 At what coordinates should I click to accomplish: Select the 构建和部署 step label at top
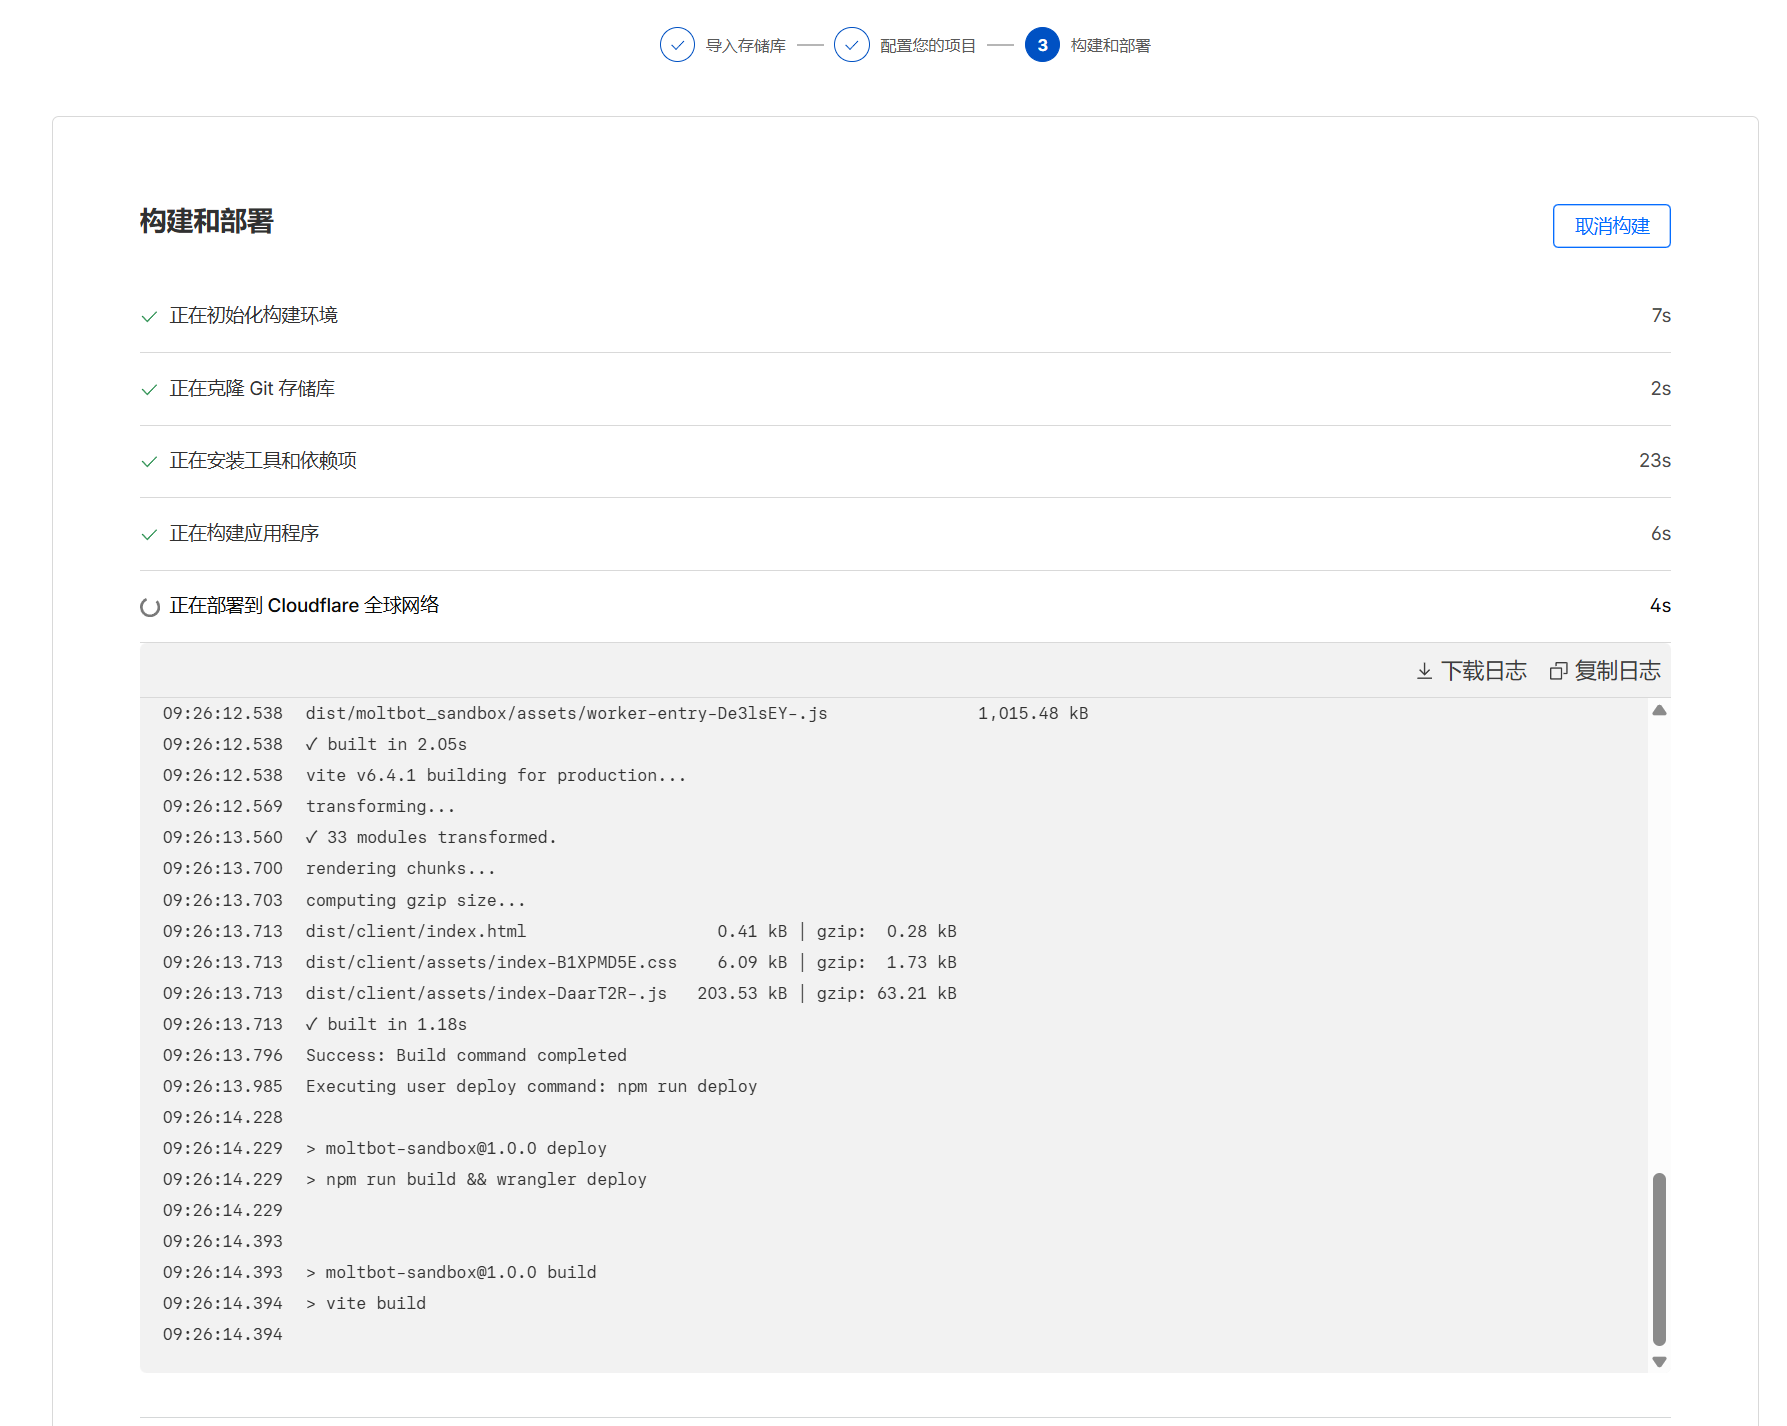(1110, 46)
